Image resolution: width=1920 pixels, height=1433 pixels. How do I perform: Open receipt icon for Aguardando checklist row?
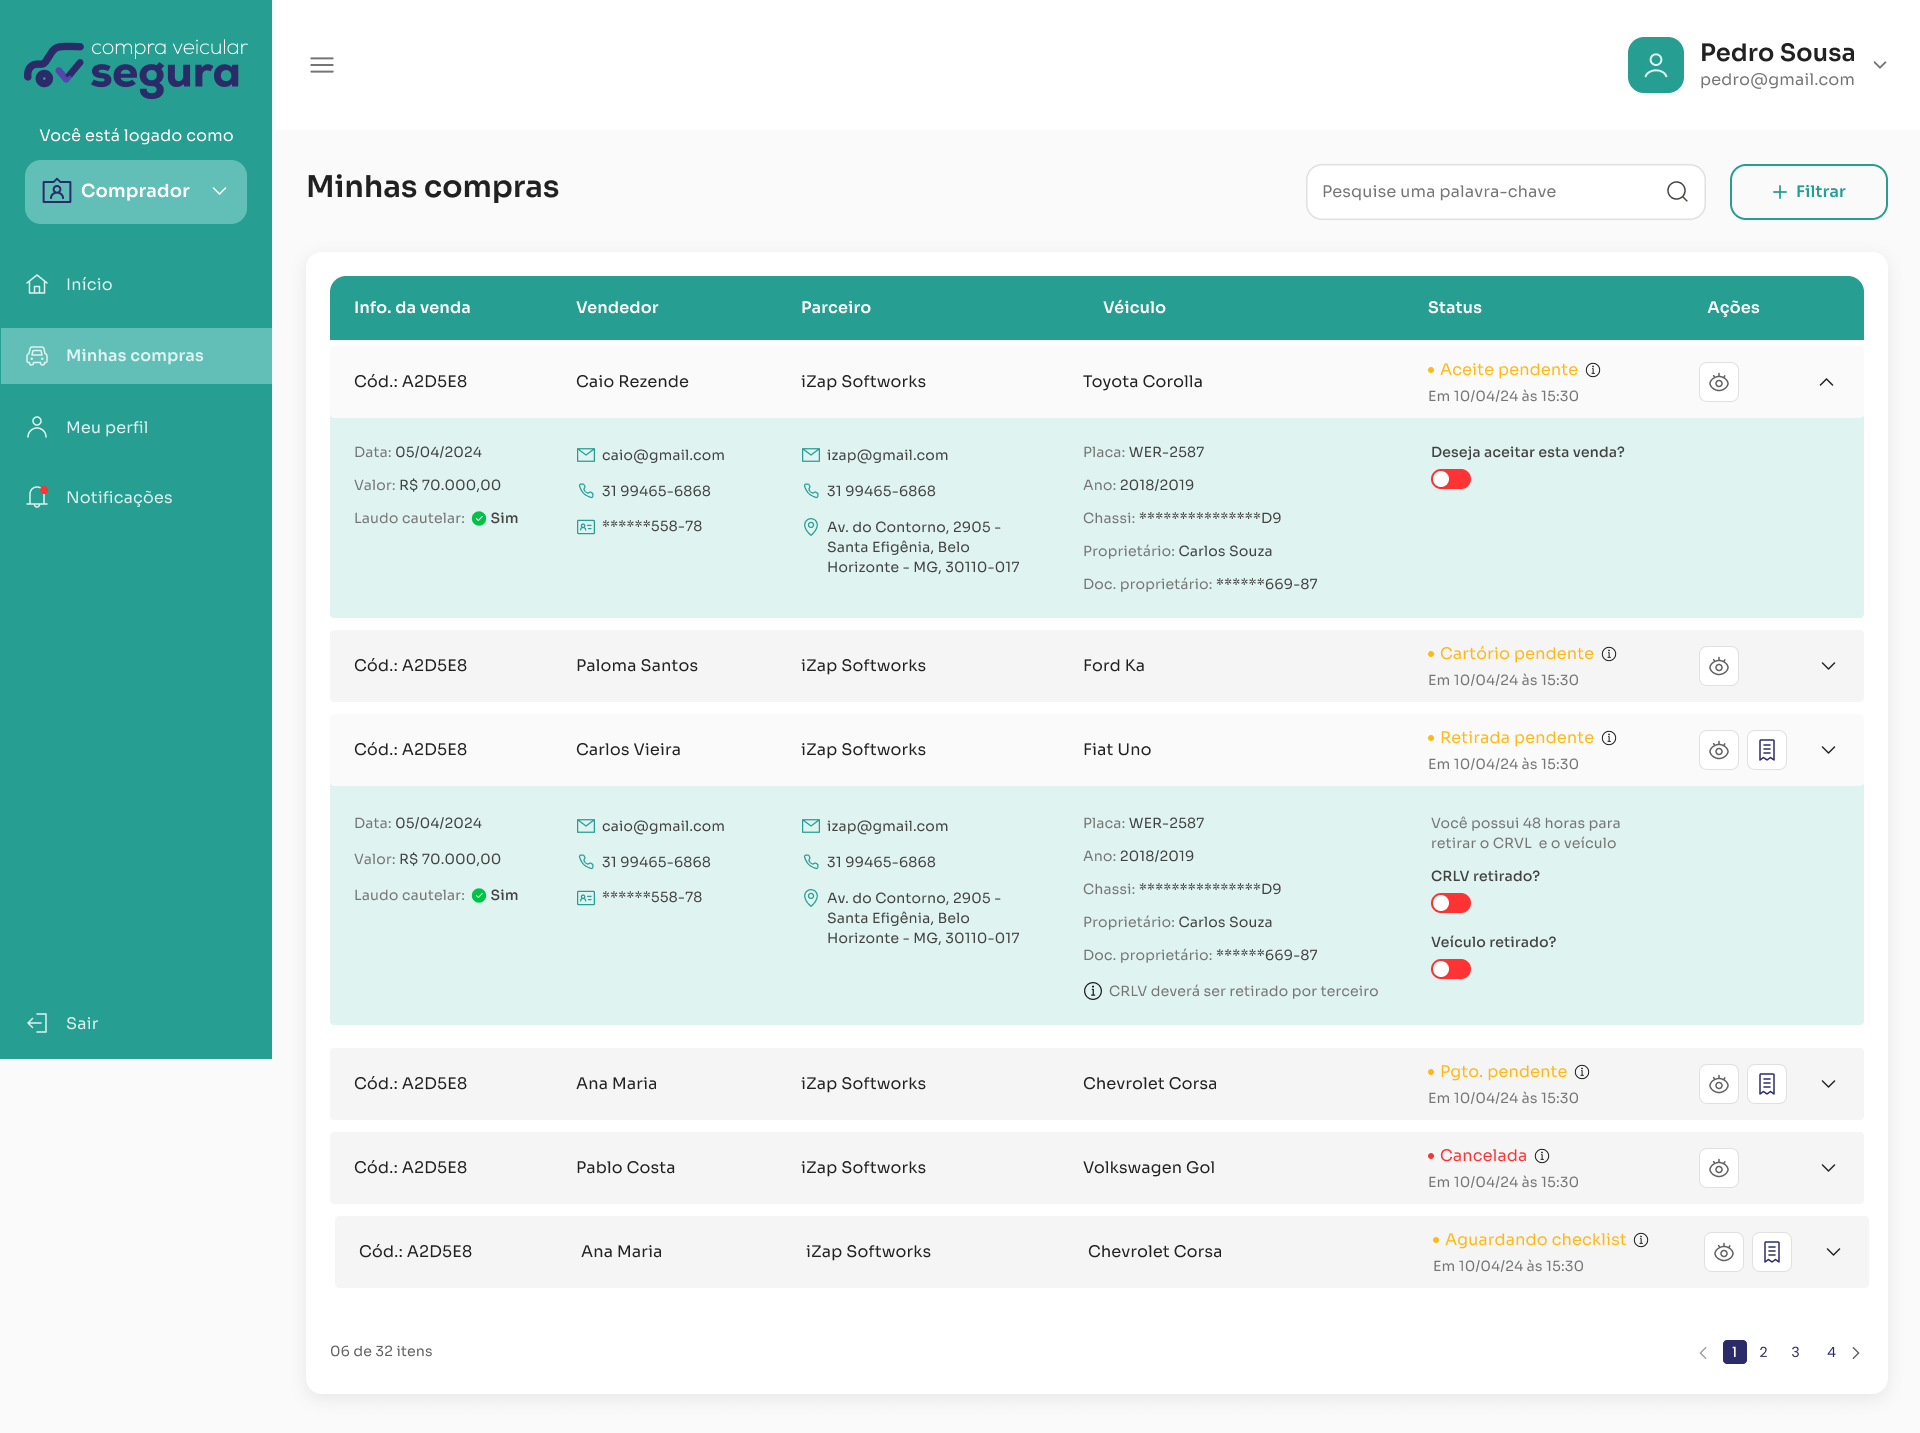(x=1772, y=1252)
